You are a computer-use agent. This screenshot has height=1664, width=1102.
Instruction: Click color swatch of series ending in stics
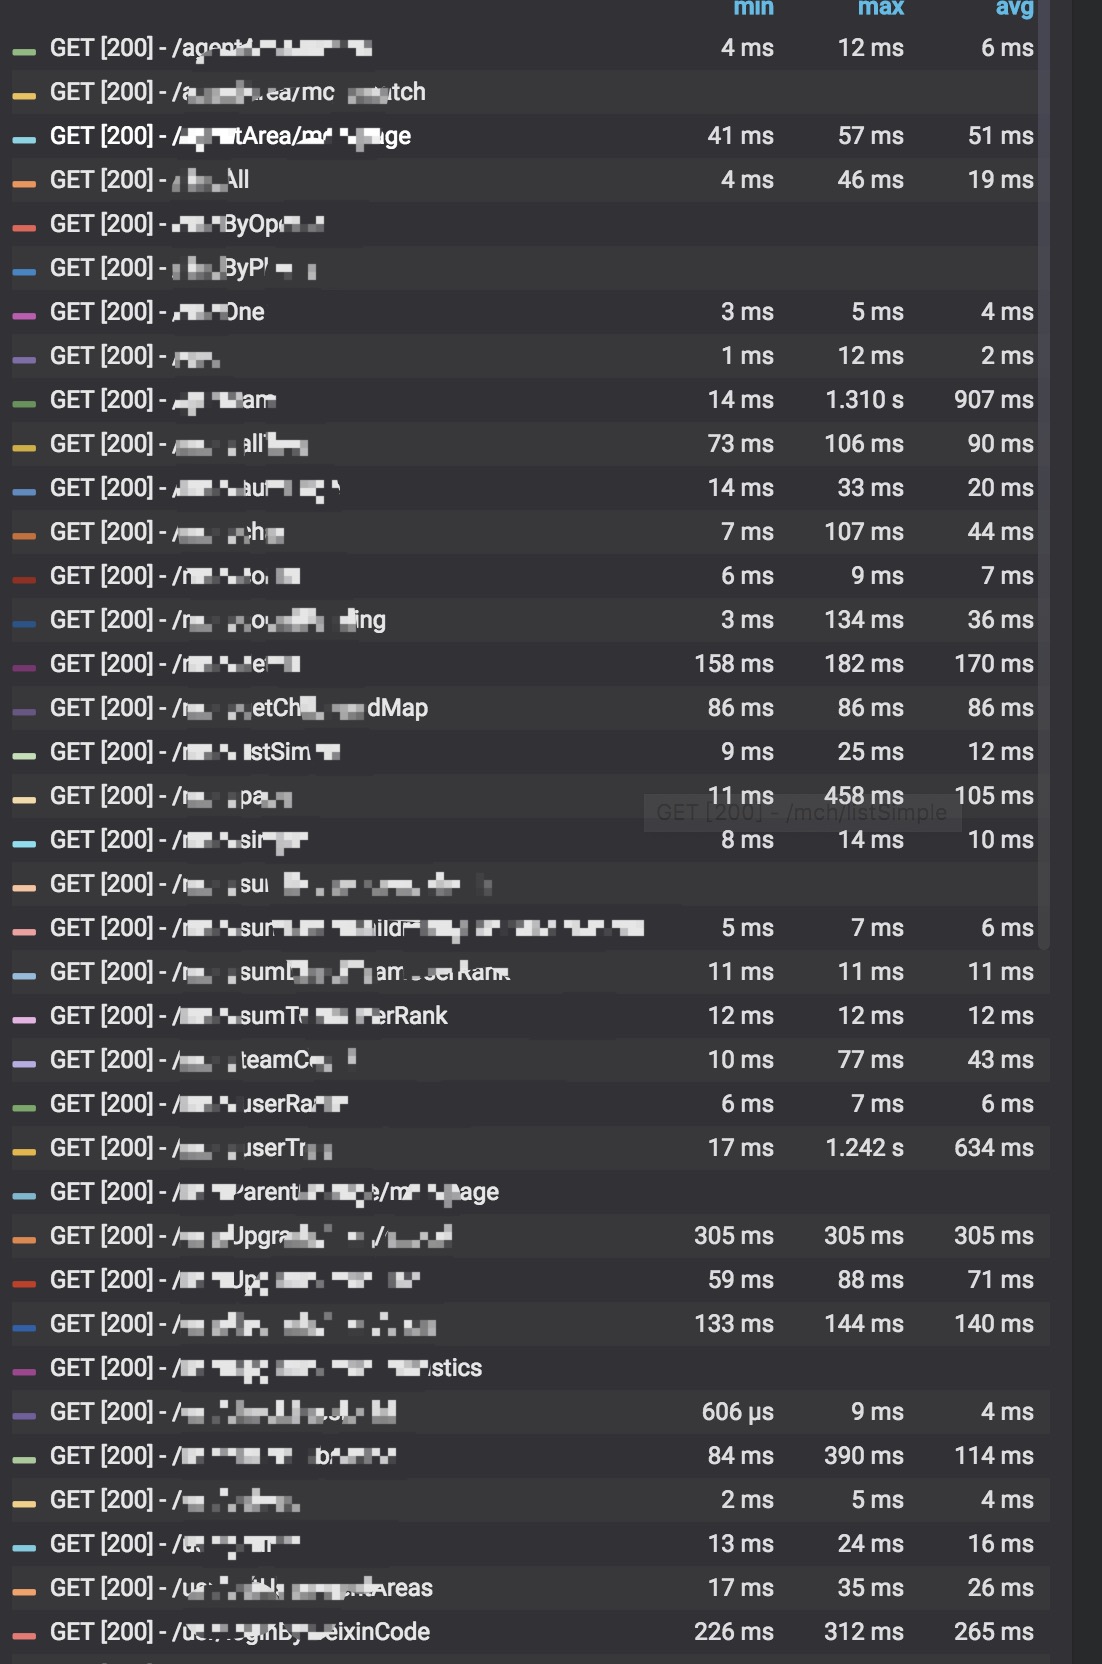click(24, 1371)
